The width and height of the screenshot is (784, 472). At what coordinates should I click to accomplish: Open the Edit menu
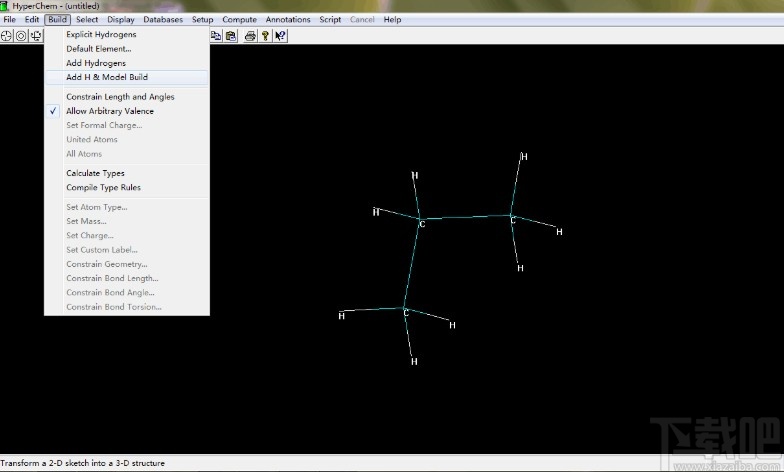pos(32,20)
